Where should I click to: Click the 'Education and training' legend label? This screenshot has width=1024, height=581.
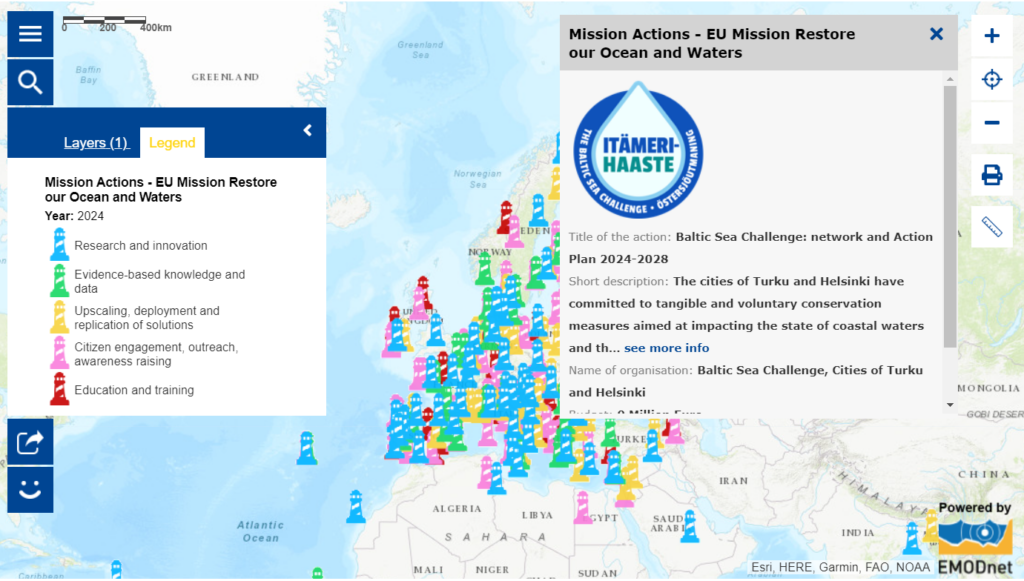134,390
